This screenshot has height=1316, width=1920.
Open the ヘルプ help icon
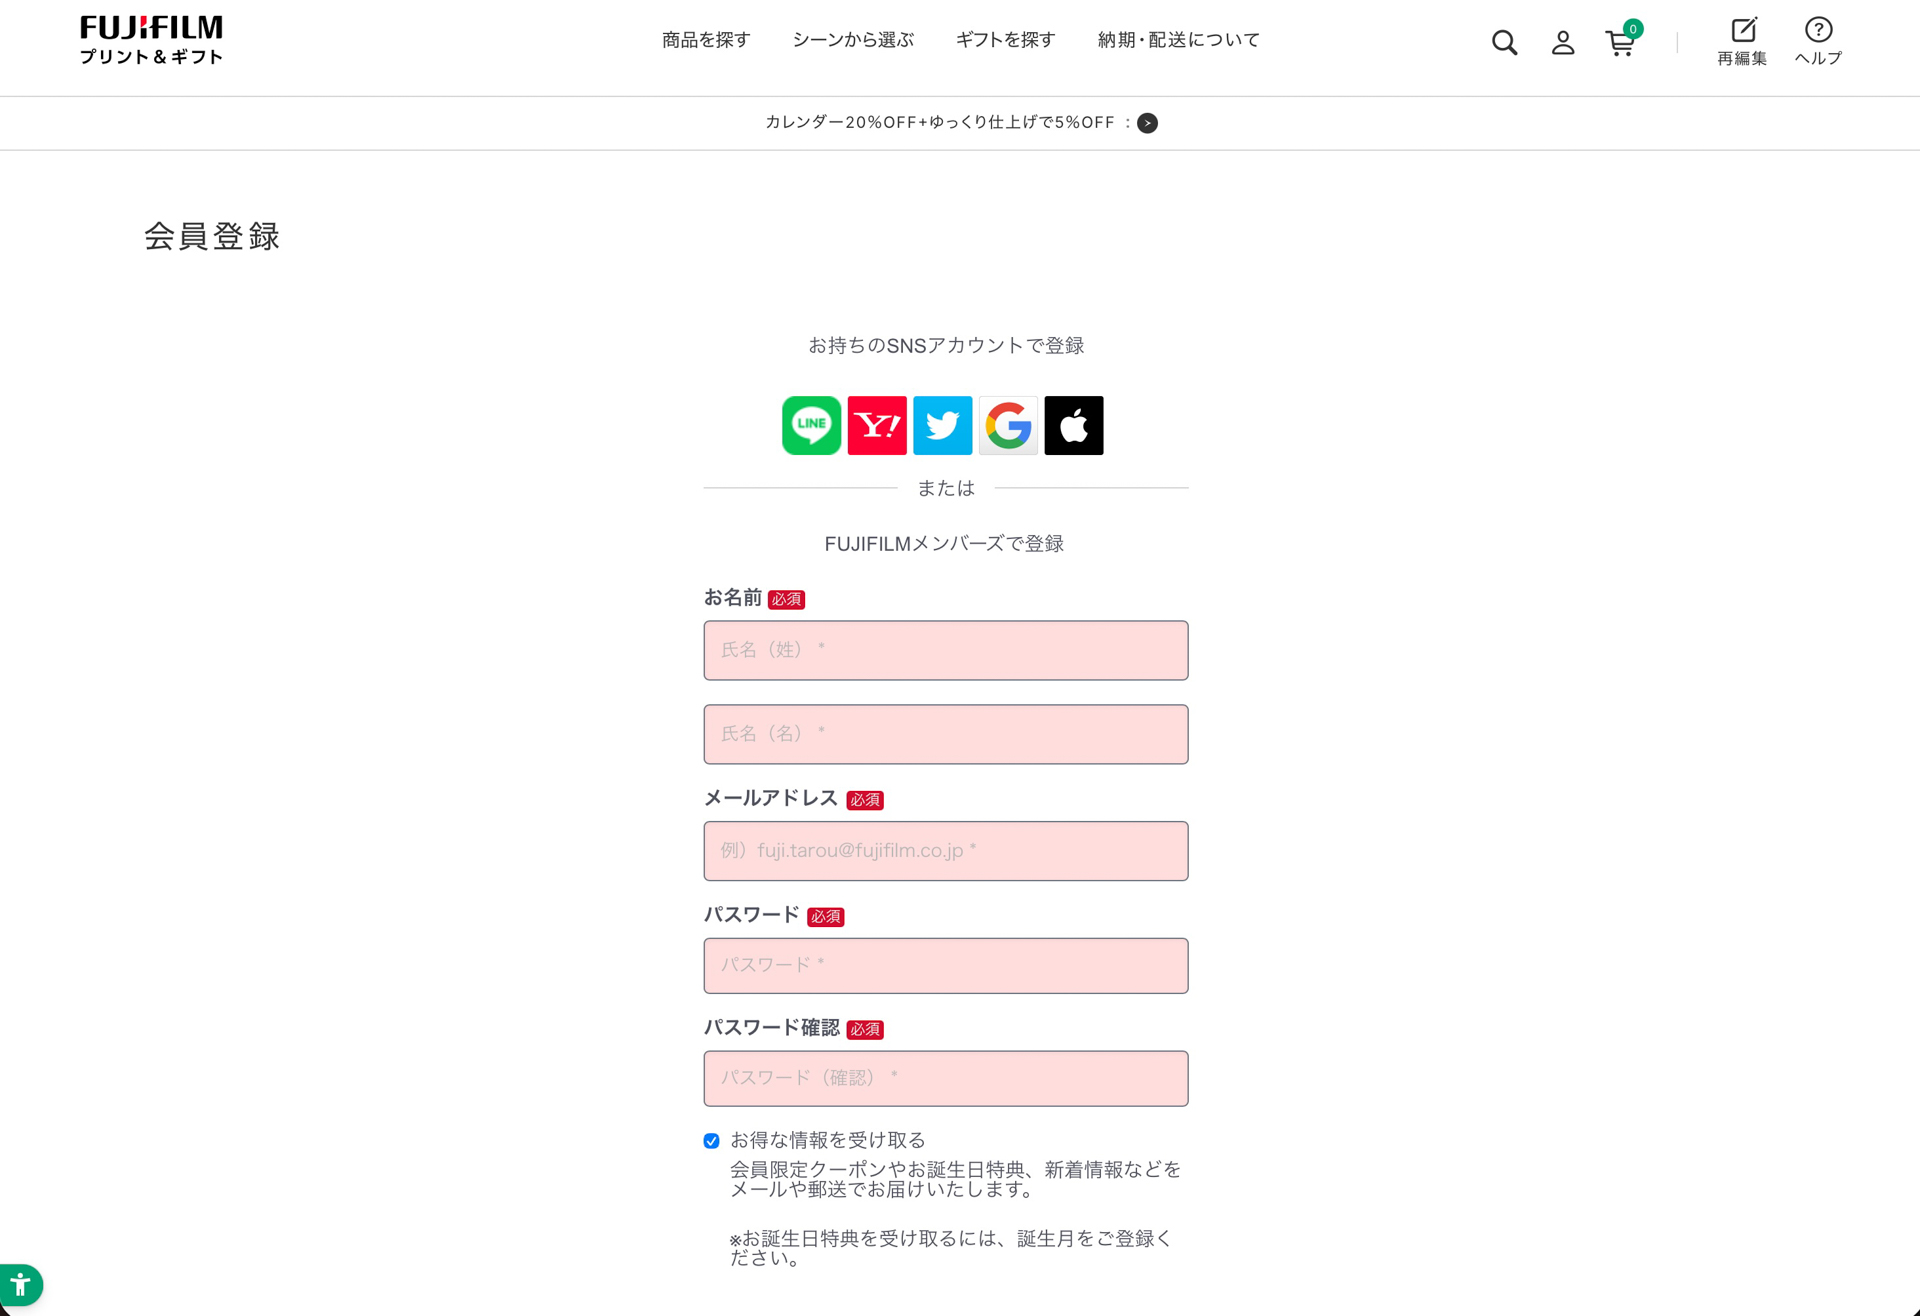click(x=1818, y=42)
